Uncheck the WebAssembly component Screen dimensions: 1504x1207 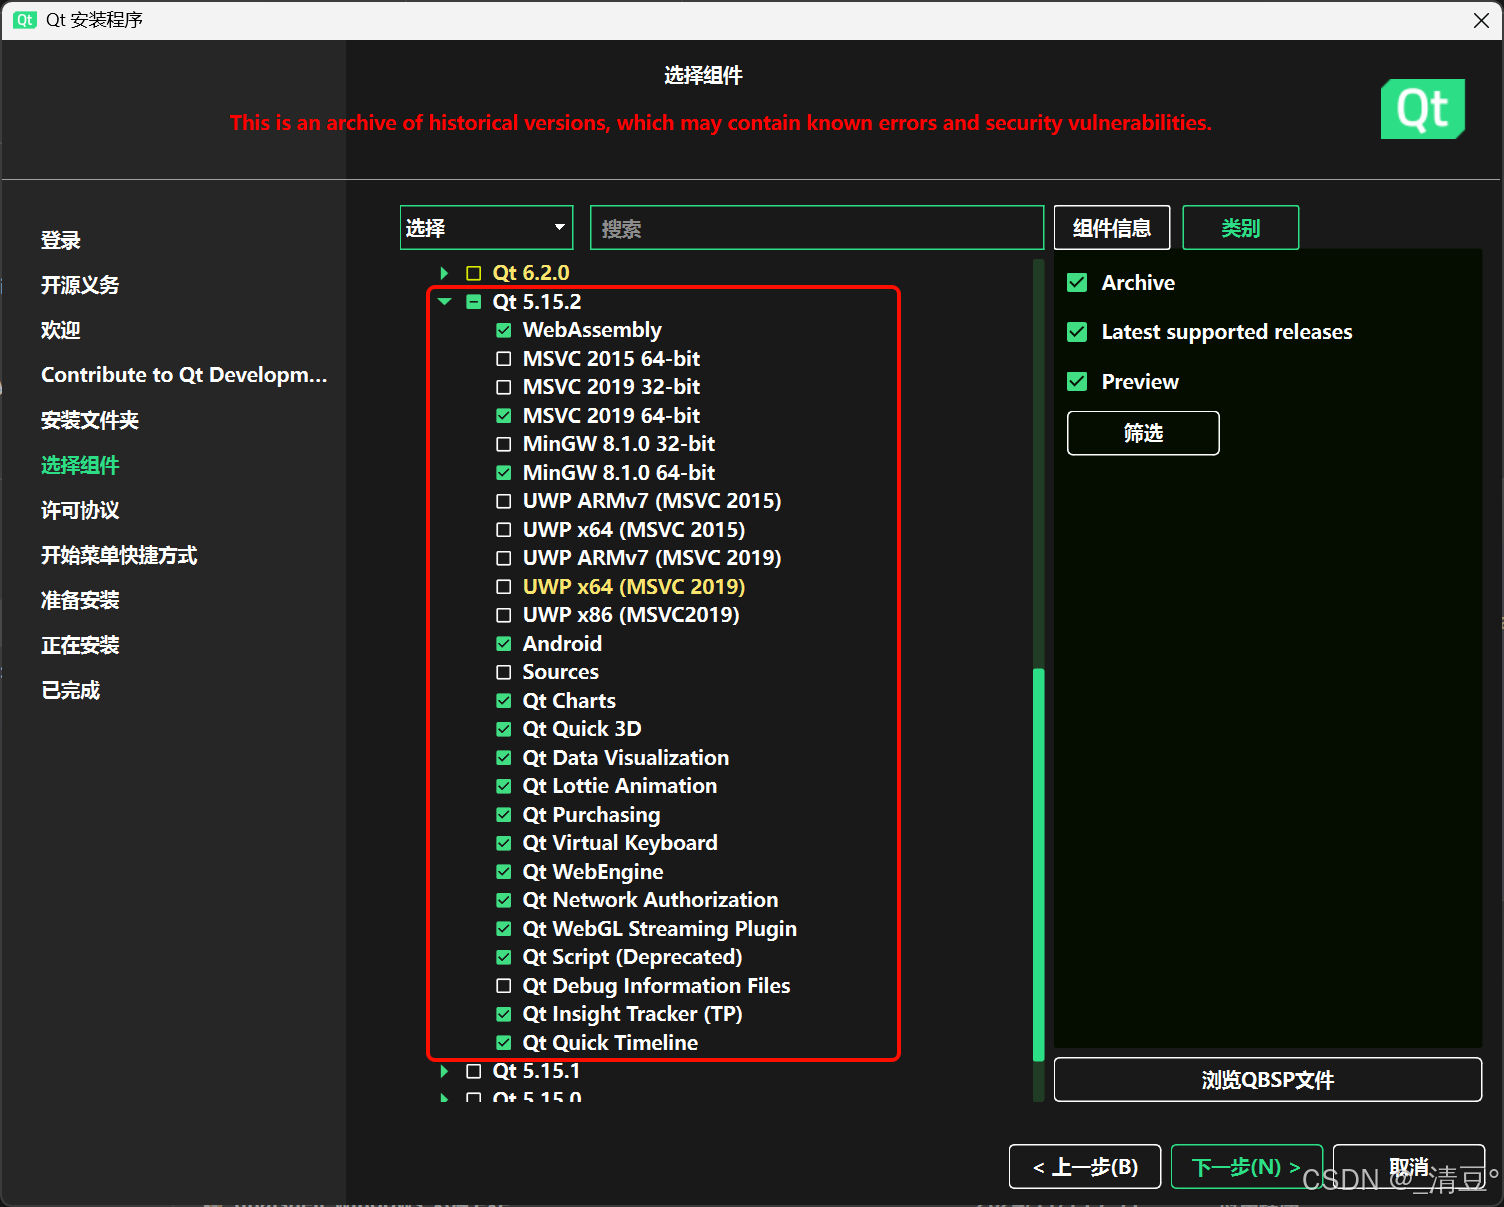point(504,330)
